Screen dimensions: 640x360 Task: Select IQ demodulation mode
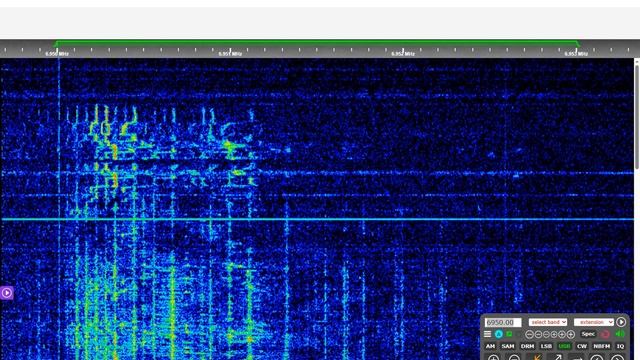[620, 346]
